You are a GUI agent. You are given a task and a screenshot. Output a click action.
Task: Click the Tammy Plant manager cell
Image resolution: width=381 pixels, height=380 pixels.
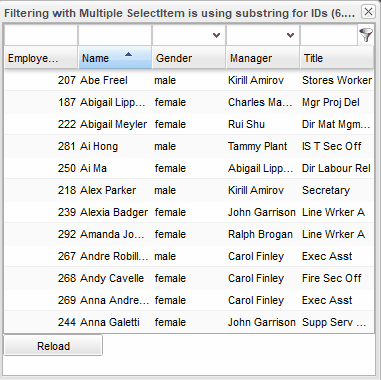(x=263, y=146)
